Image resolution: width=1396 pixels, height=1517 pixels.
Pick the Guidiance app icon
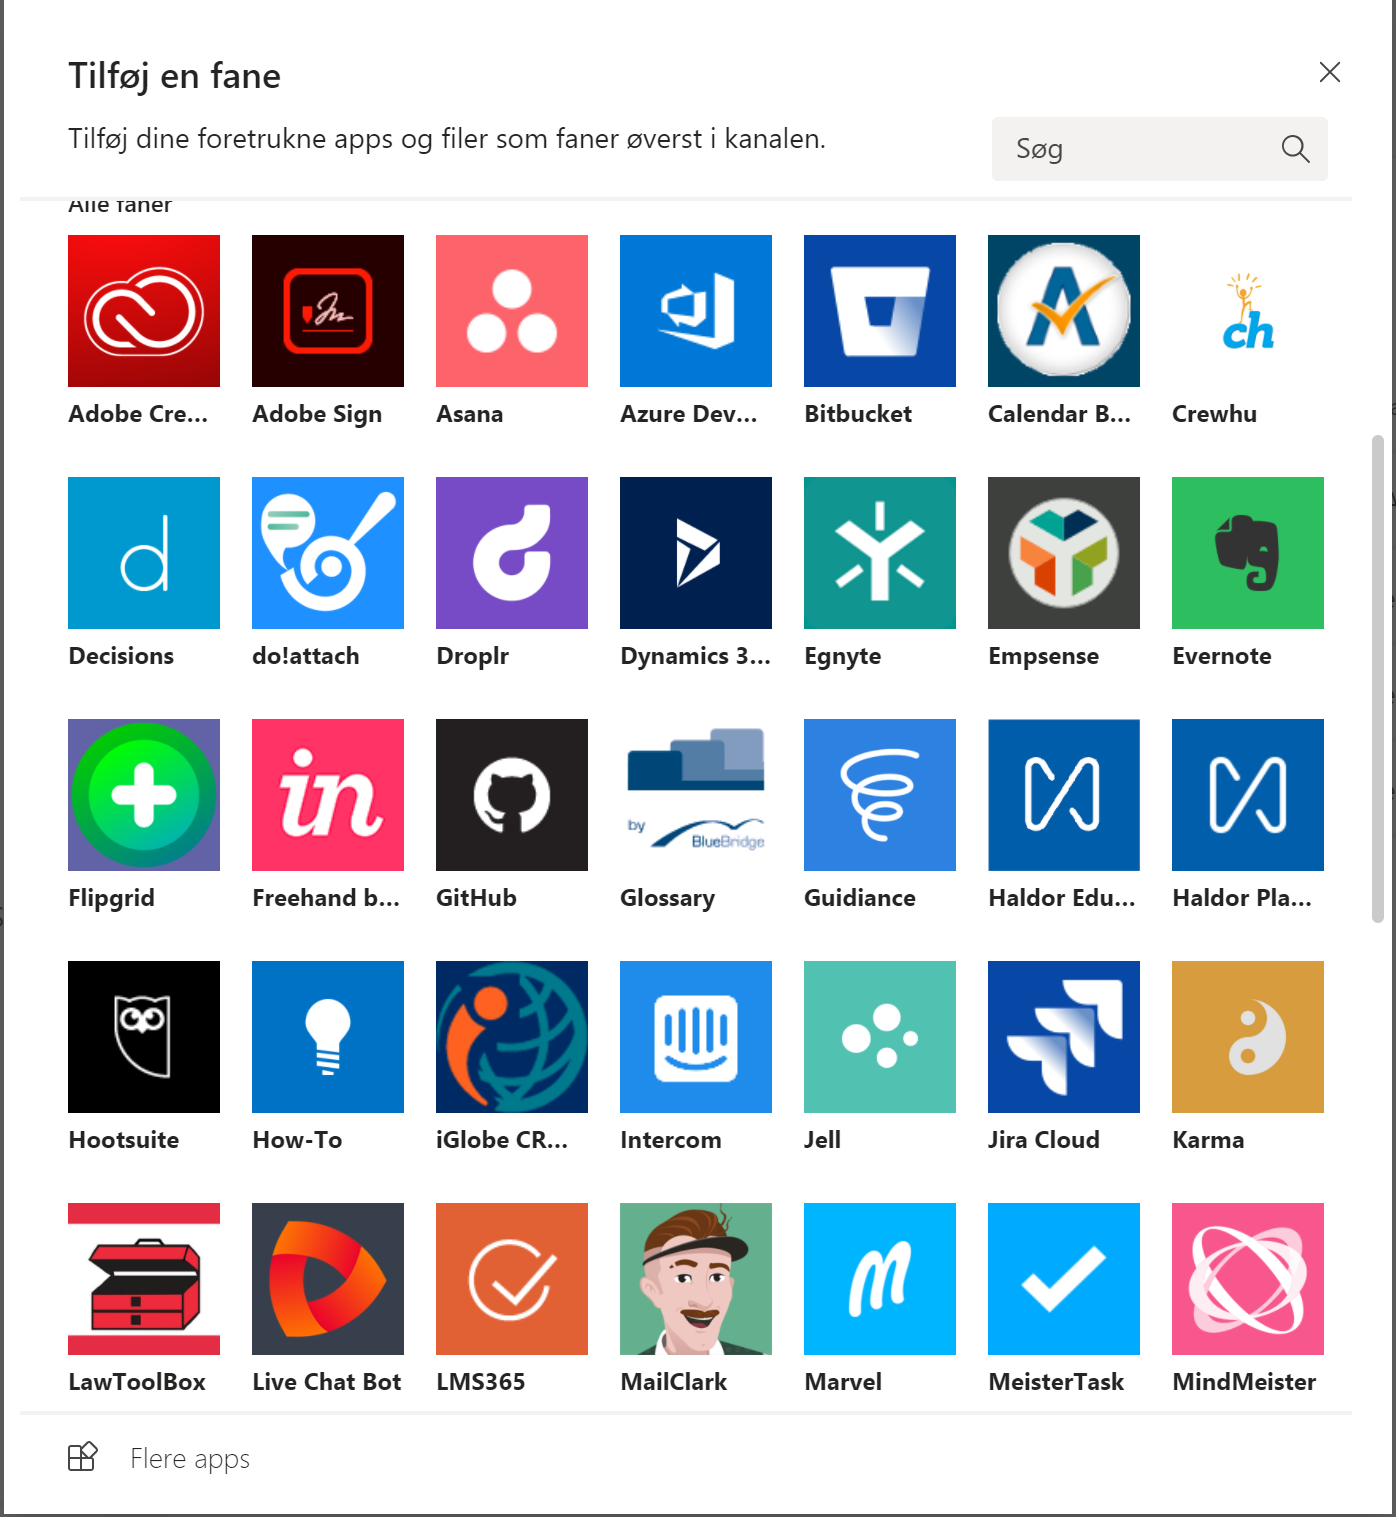click(880, 795)
